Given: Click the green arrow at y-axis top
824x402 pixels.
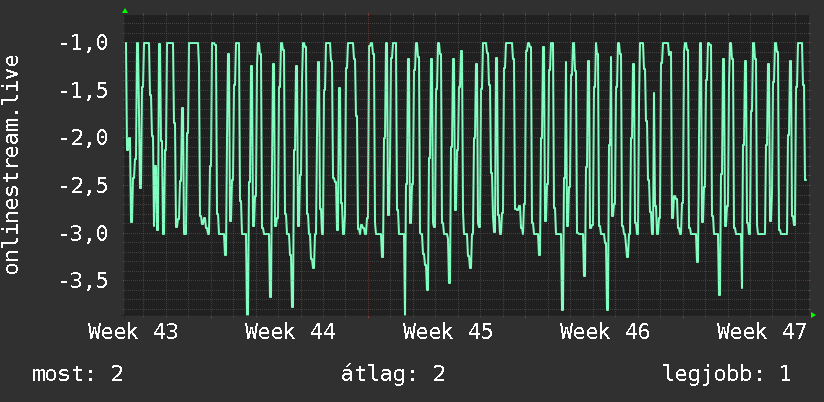Looking at the screenshot, I should point(125,11).
